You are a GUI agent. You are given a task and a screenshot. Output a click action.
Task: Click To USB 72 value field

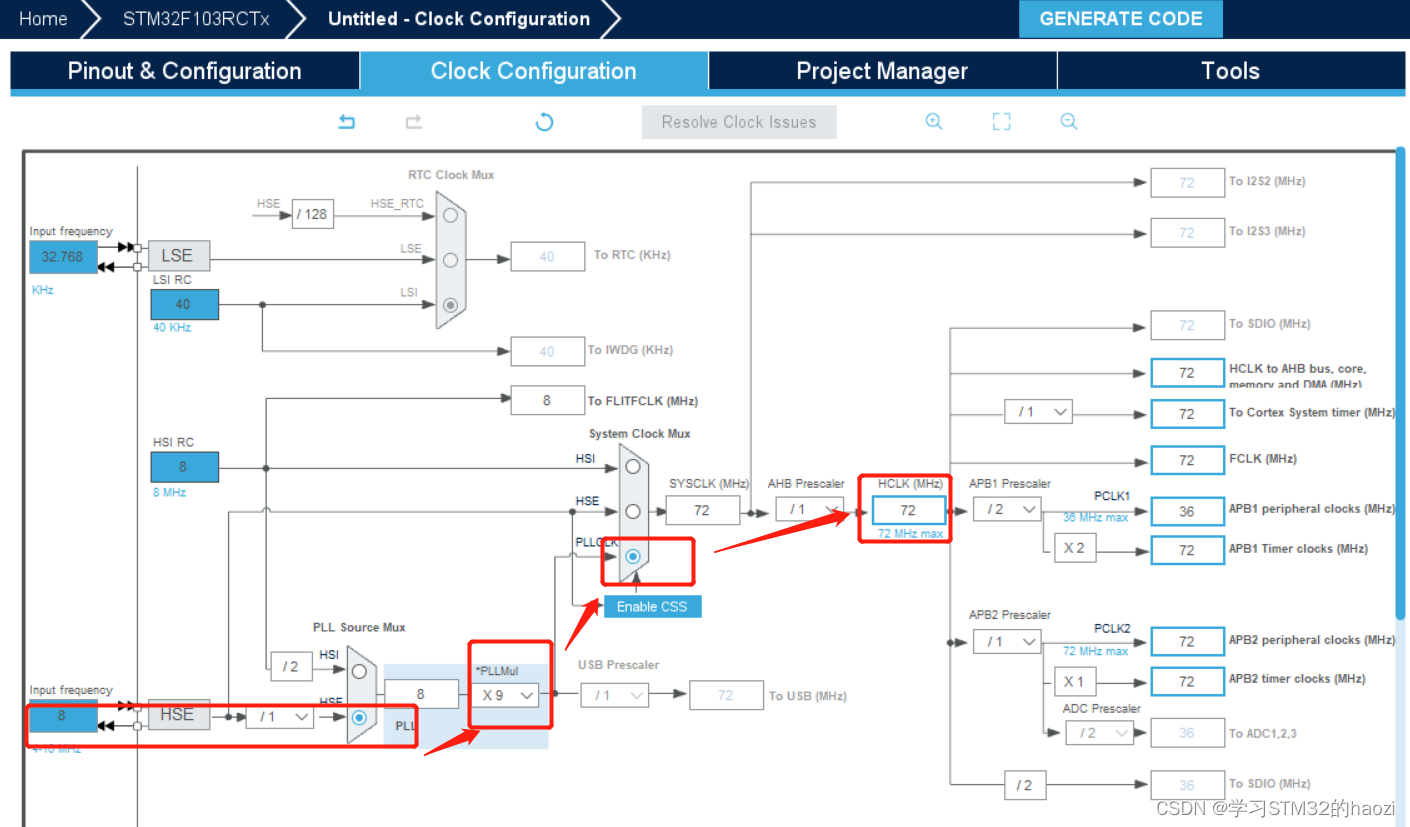(x=726, y=695)
